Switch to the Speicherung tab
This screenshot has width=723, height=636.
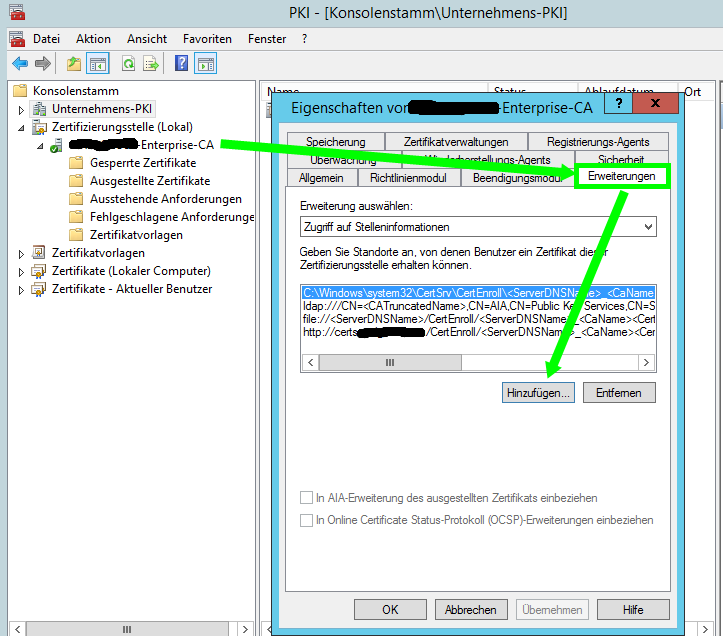coord(336,142)
